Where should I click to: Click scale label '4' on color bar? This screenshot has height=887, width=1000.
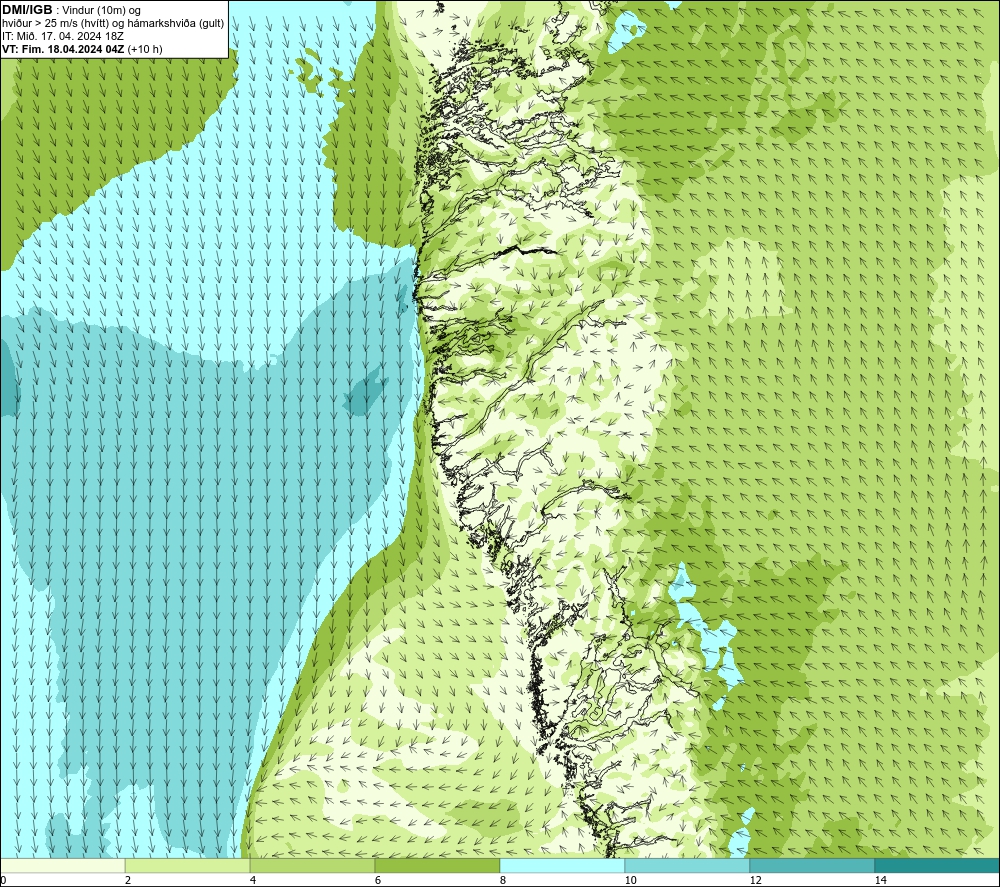click(x=253, y=880)
